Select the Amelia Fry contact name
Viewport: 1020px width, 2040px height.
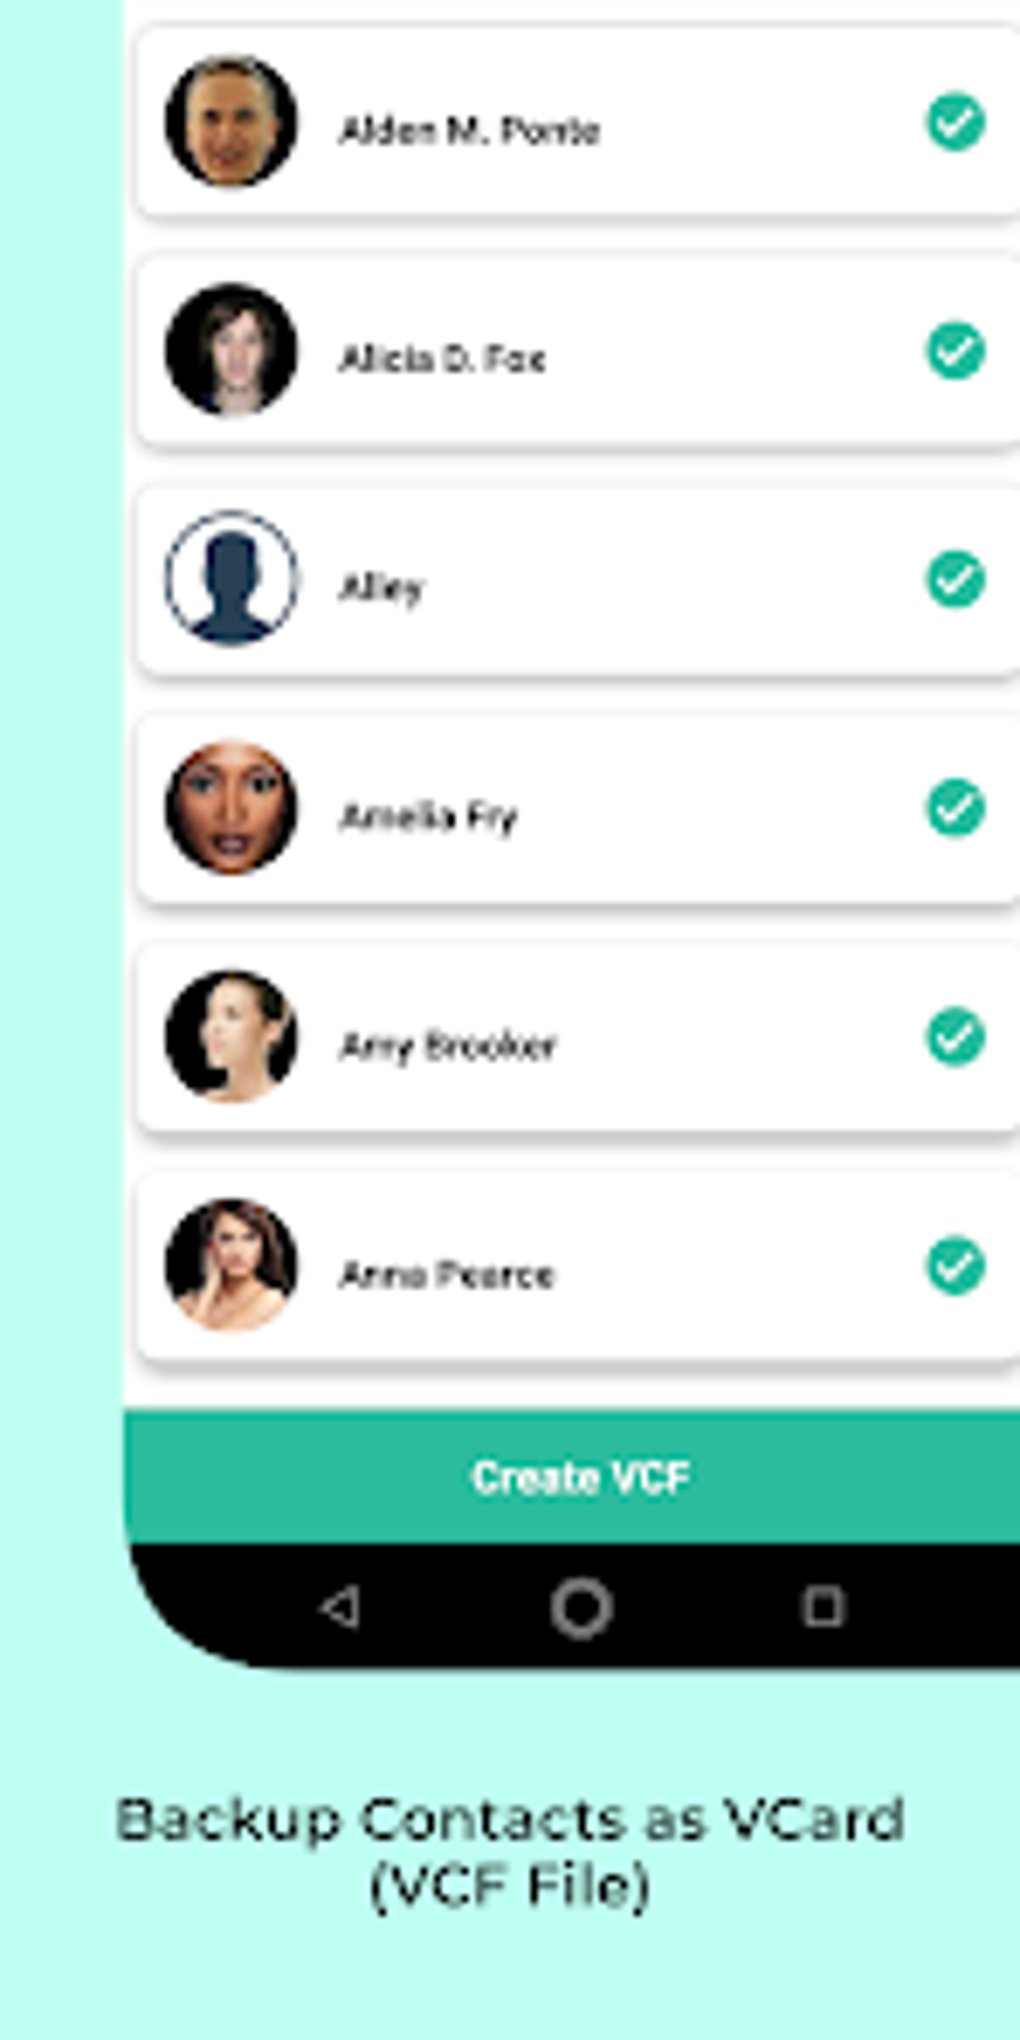(429, 817)
